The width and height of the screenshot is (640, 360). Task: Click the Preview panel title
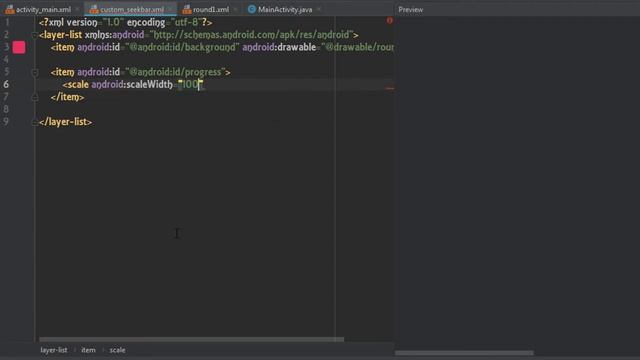click(411, 9)
